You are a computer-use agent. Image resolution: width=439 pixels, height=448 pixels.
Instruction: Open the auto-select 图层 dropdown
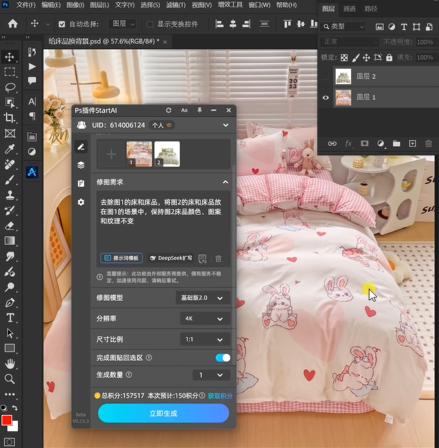coord(122,24)
